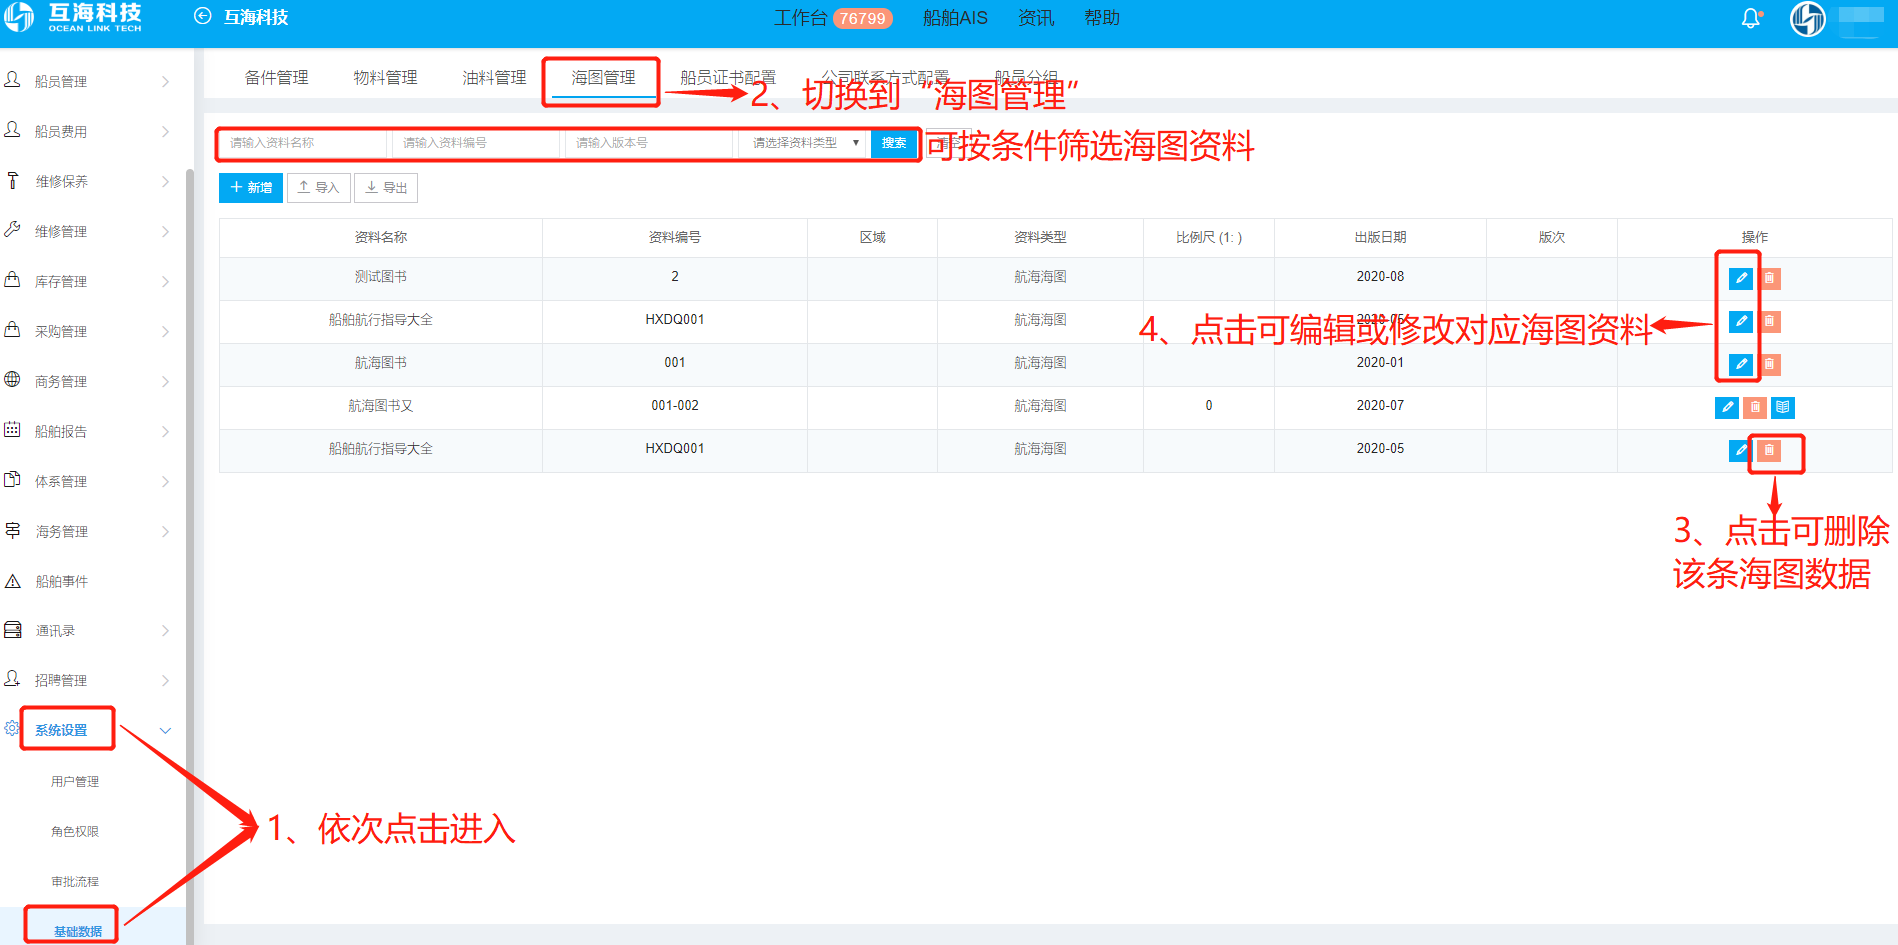Edit the 测试图书 row

[x=1741, y=278]
